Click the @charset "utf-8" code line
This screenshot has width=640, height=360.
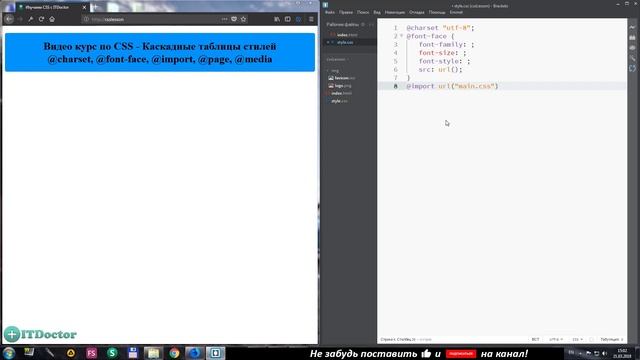coord(440,28)
